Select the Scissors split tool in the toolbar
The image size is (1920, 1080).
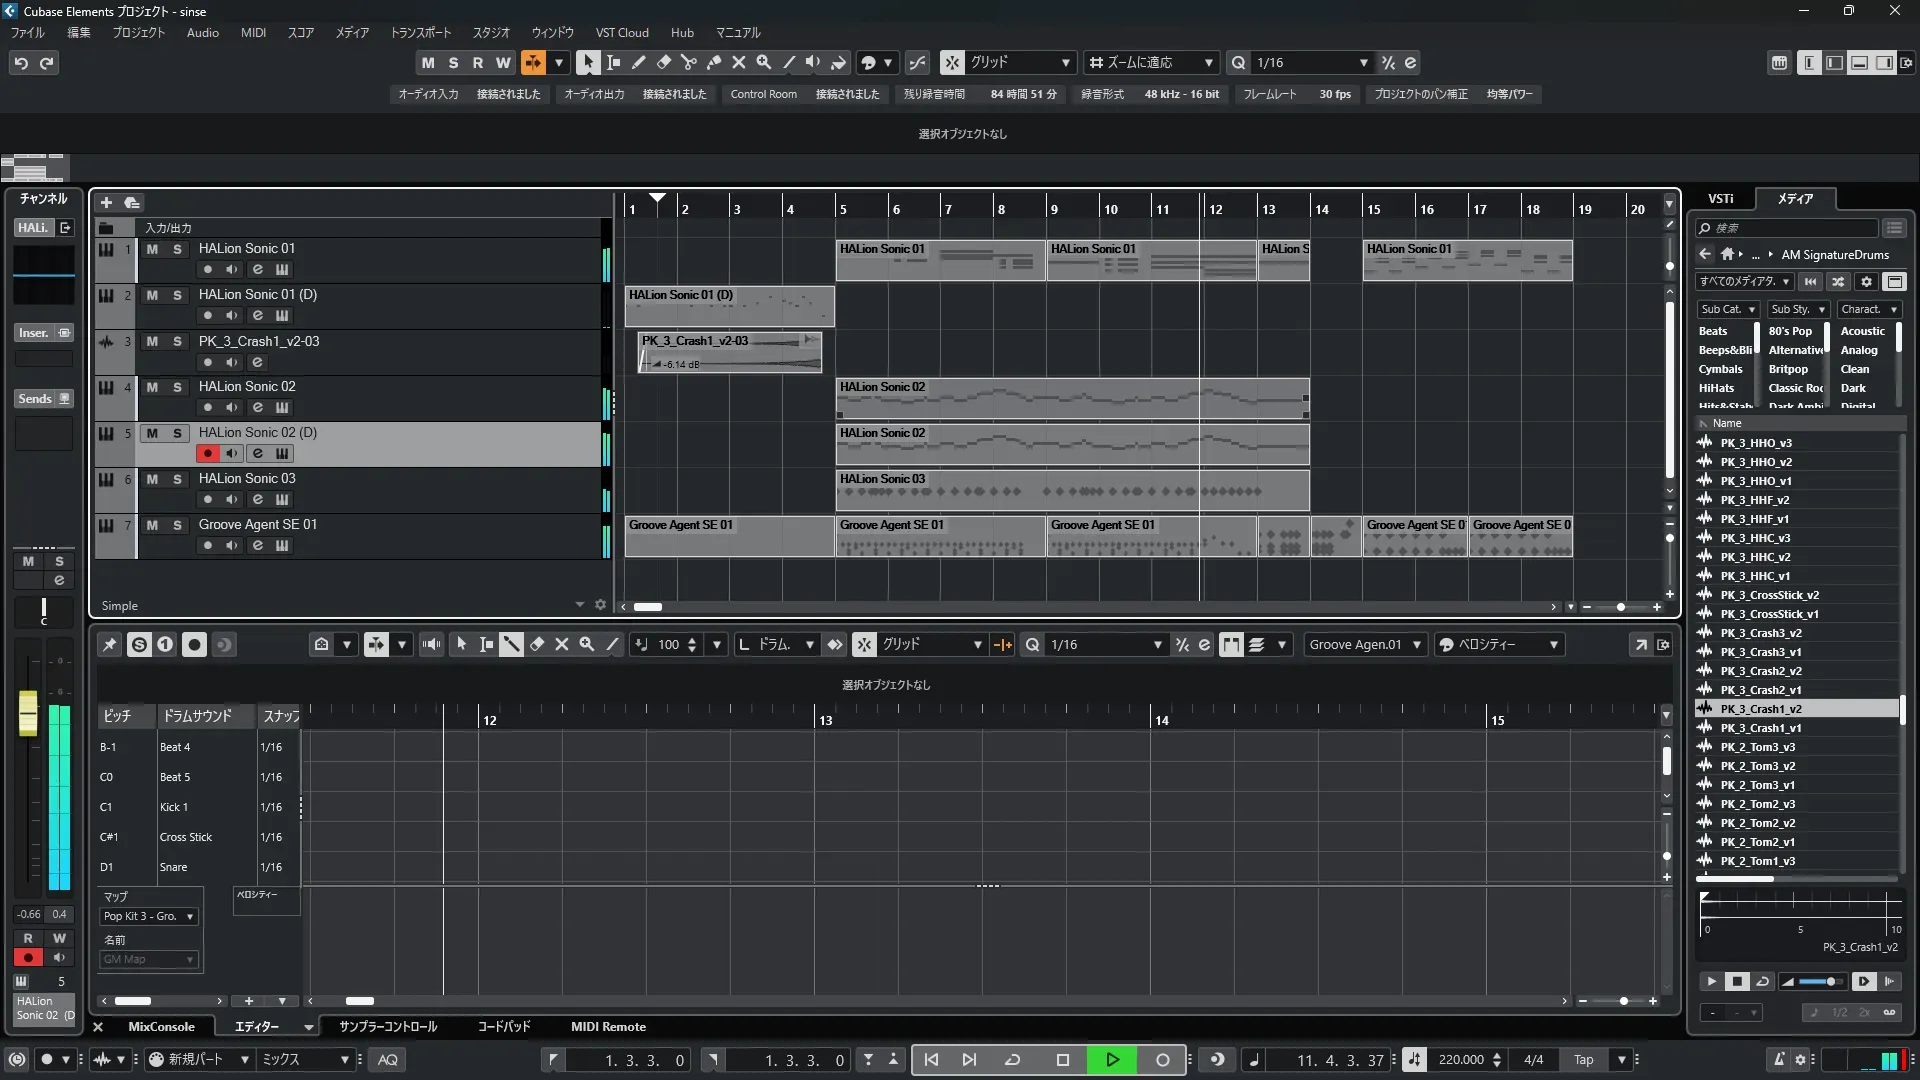(688, 62)
